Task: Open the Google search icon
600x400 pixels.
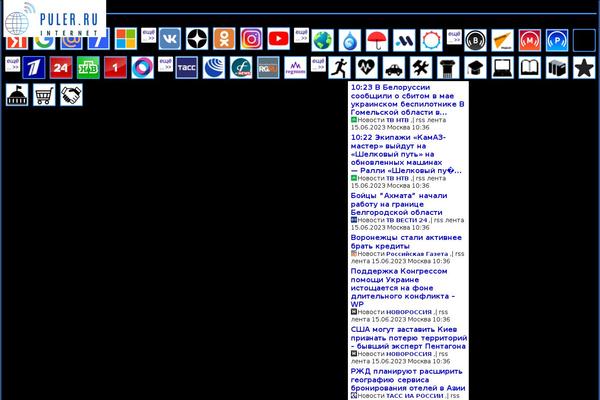Action: 44,43
